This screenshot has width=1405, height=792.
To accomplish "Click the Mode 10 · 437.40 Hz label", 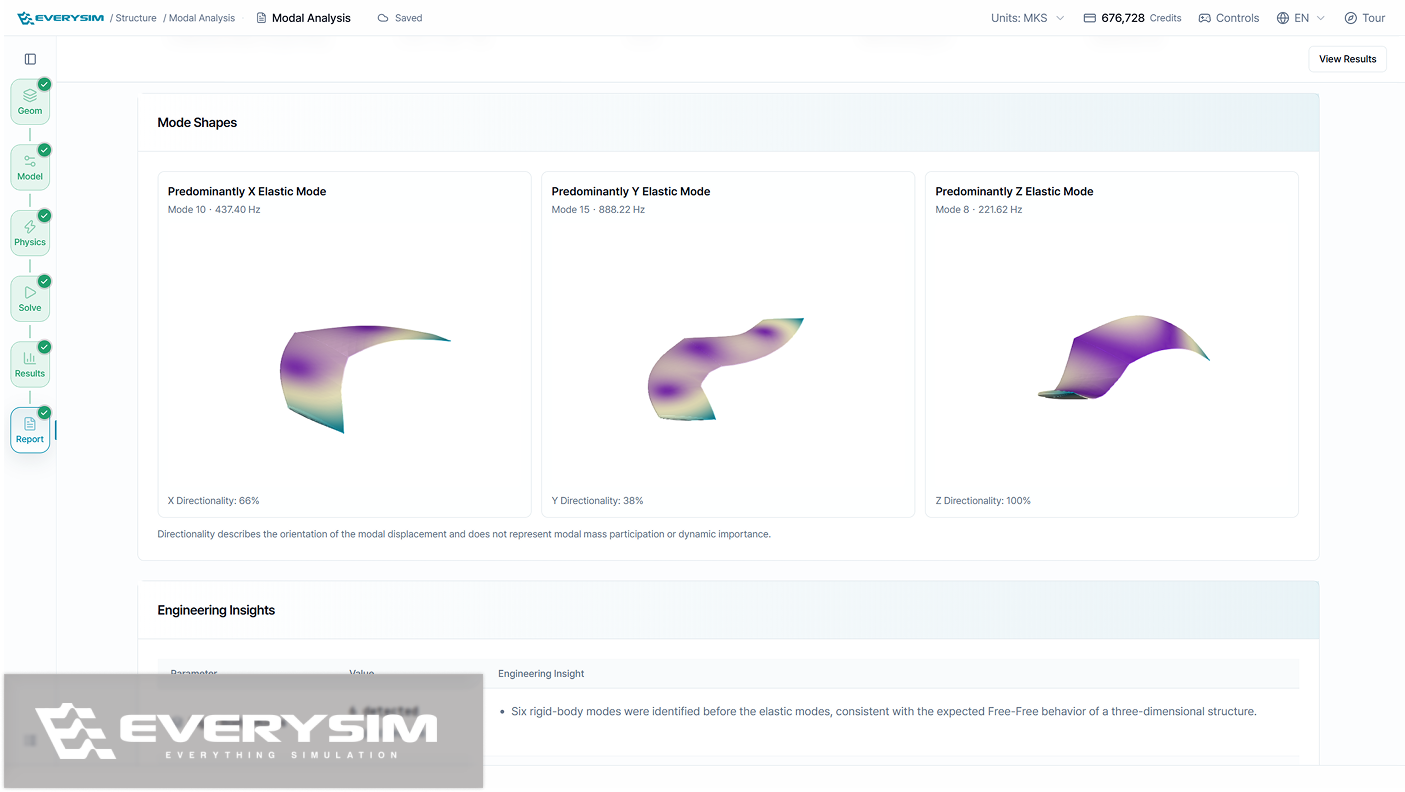I will (214, 210).
